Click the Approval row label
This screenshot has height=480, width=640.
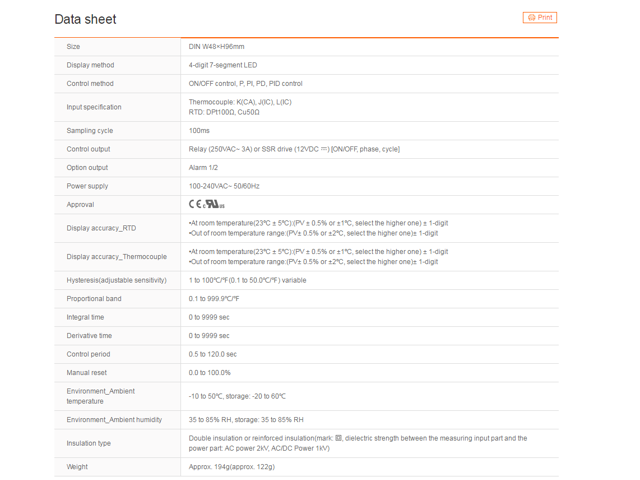pos(80,205)
